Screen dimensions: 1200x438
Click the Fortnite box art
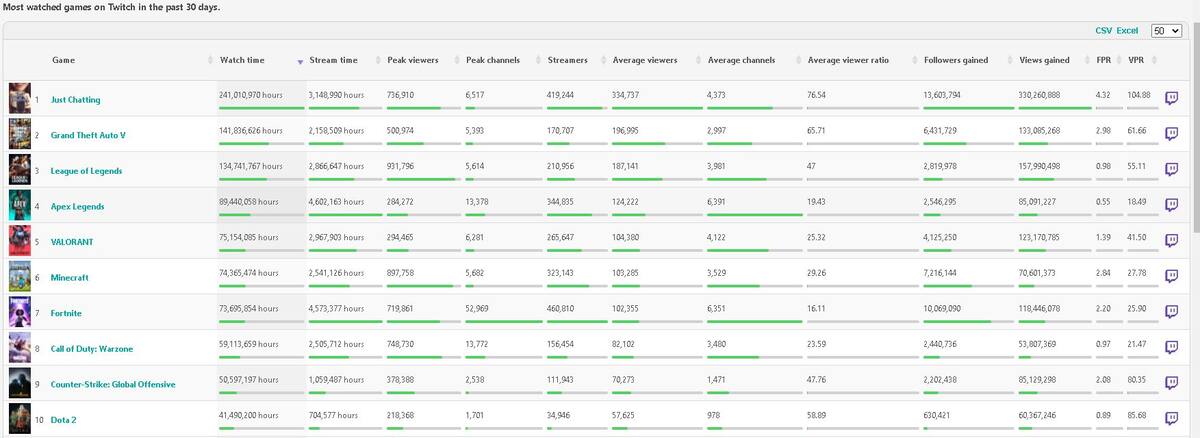click(20, 311)
